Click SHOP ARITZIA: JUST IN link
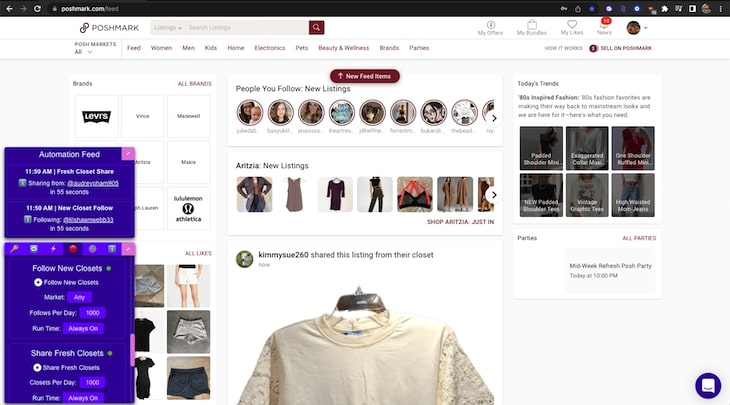This screenshot has width=730, height=405. tap(460, 222)
